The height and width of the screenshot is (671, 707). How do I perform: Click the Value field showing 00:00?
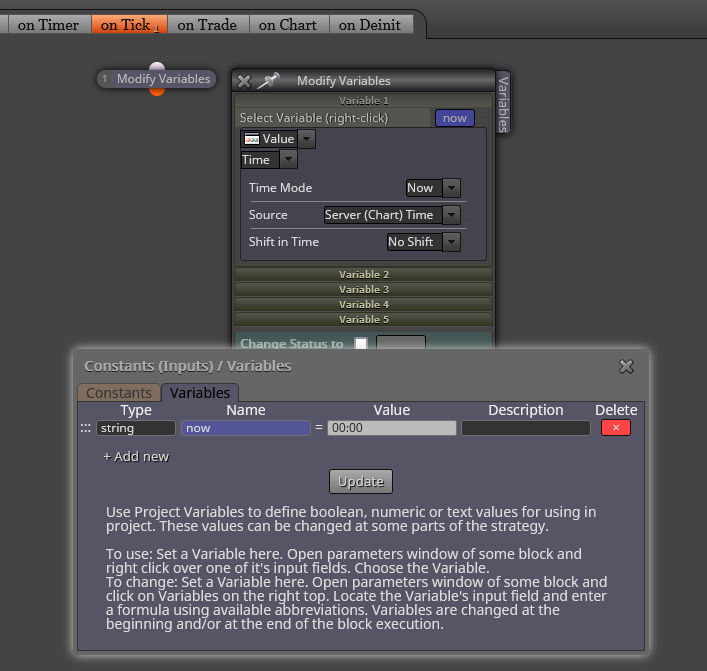(392, 428)
